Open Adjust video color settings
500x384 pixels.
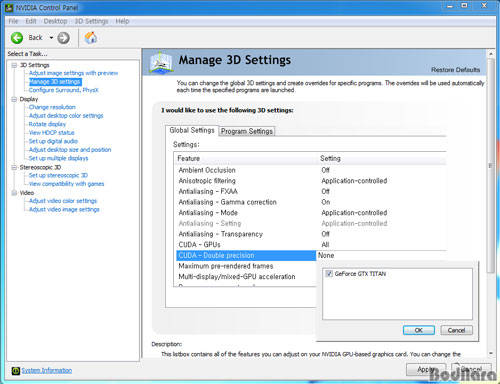pyautogui.click(x=63, y=201)
